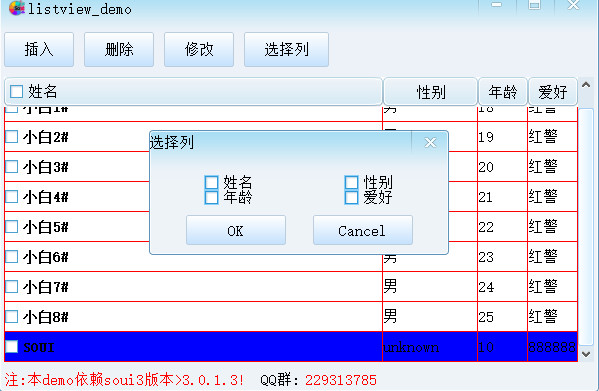
Task: Click the 插入 button
Action: 39,50
